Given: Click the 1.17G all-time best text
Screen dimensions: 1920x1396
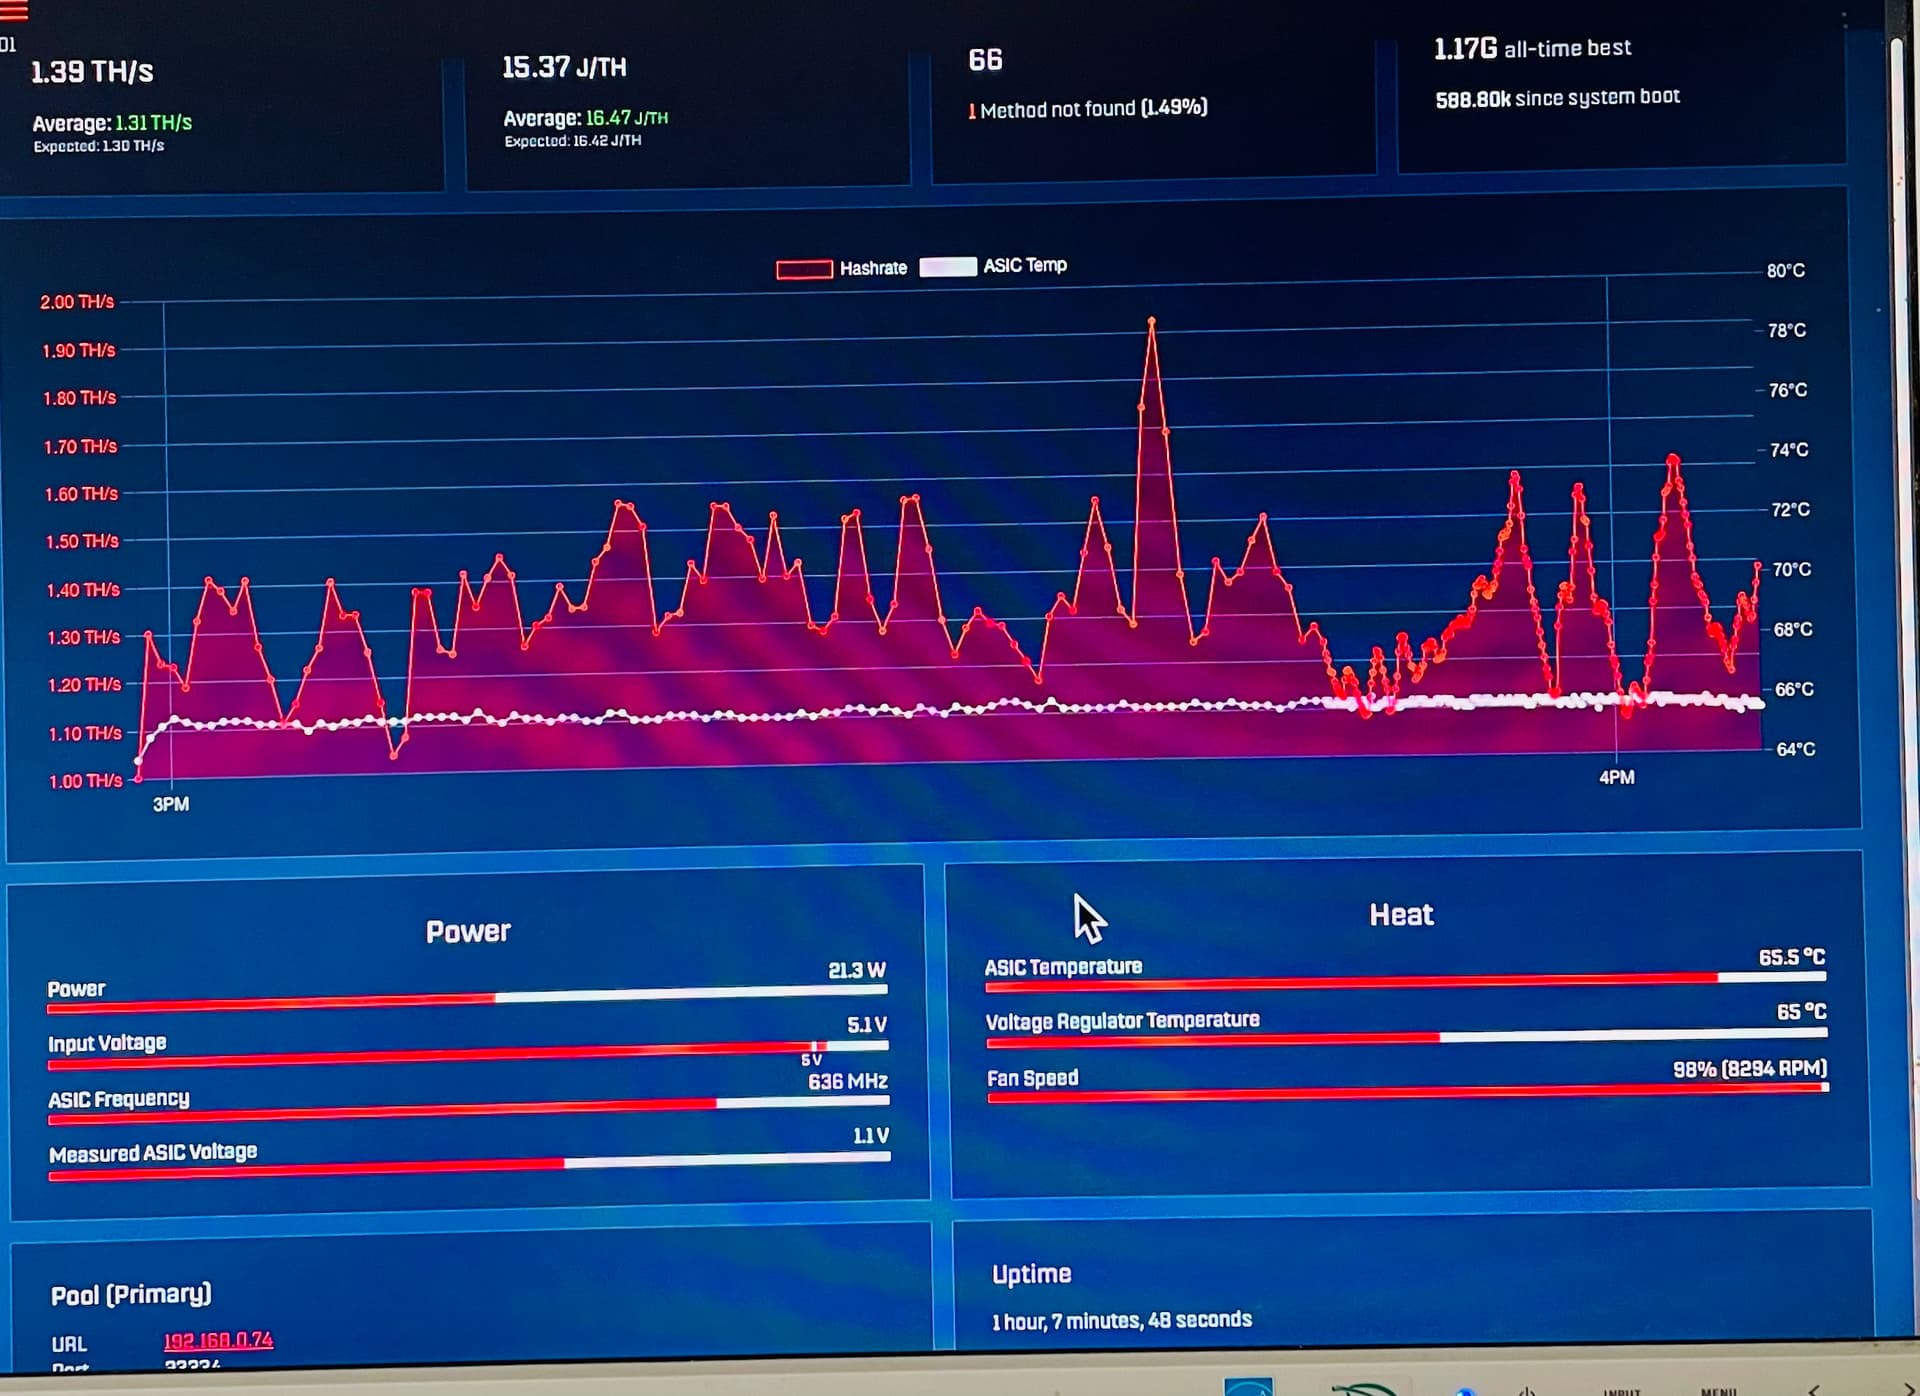Looking at the screenshot, I should pyautogui.click(x=1532, y=48).
